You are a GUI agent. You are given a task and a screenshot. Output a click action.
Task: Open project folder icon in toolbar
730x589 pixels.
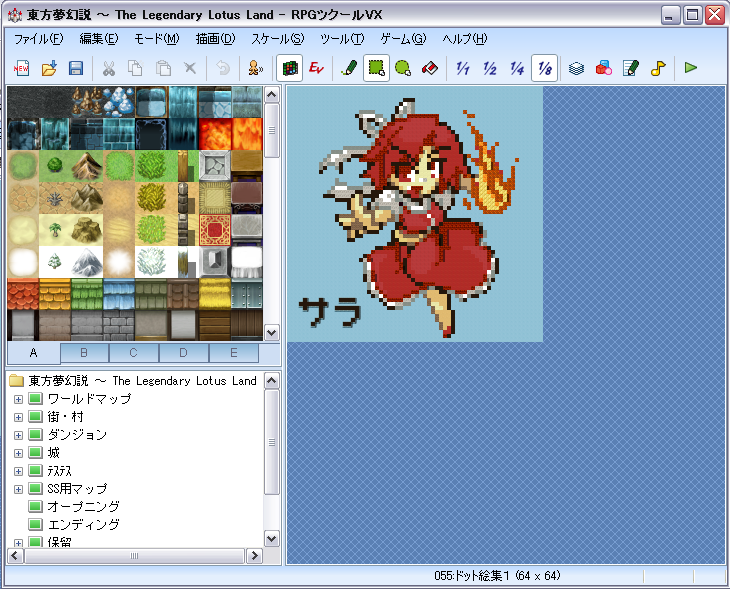(49, 68)
